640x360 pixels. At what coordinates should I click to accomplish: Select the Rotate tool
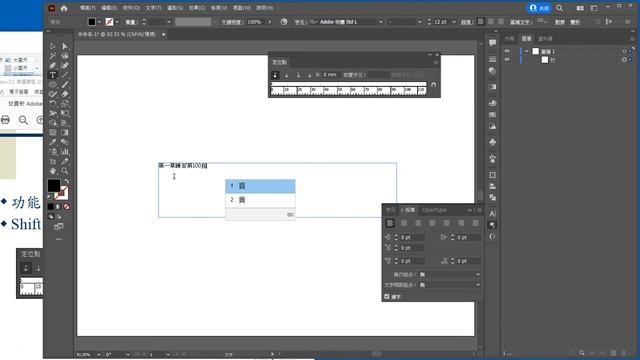53,104
